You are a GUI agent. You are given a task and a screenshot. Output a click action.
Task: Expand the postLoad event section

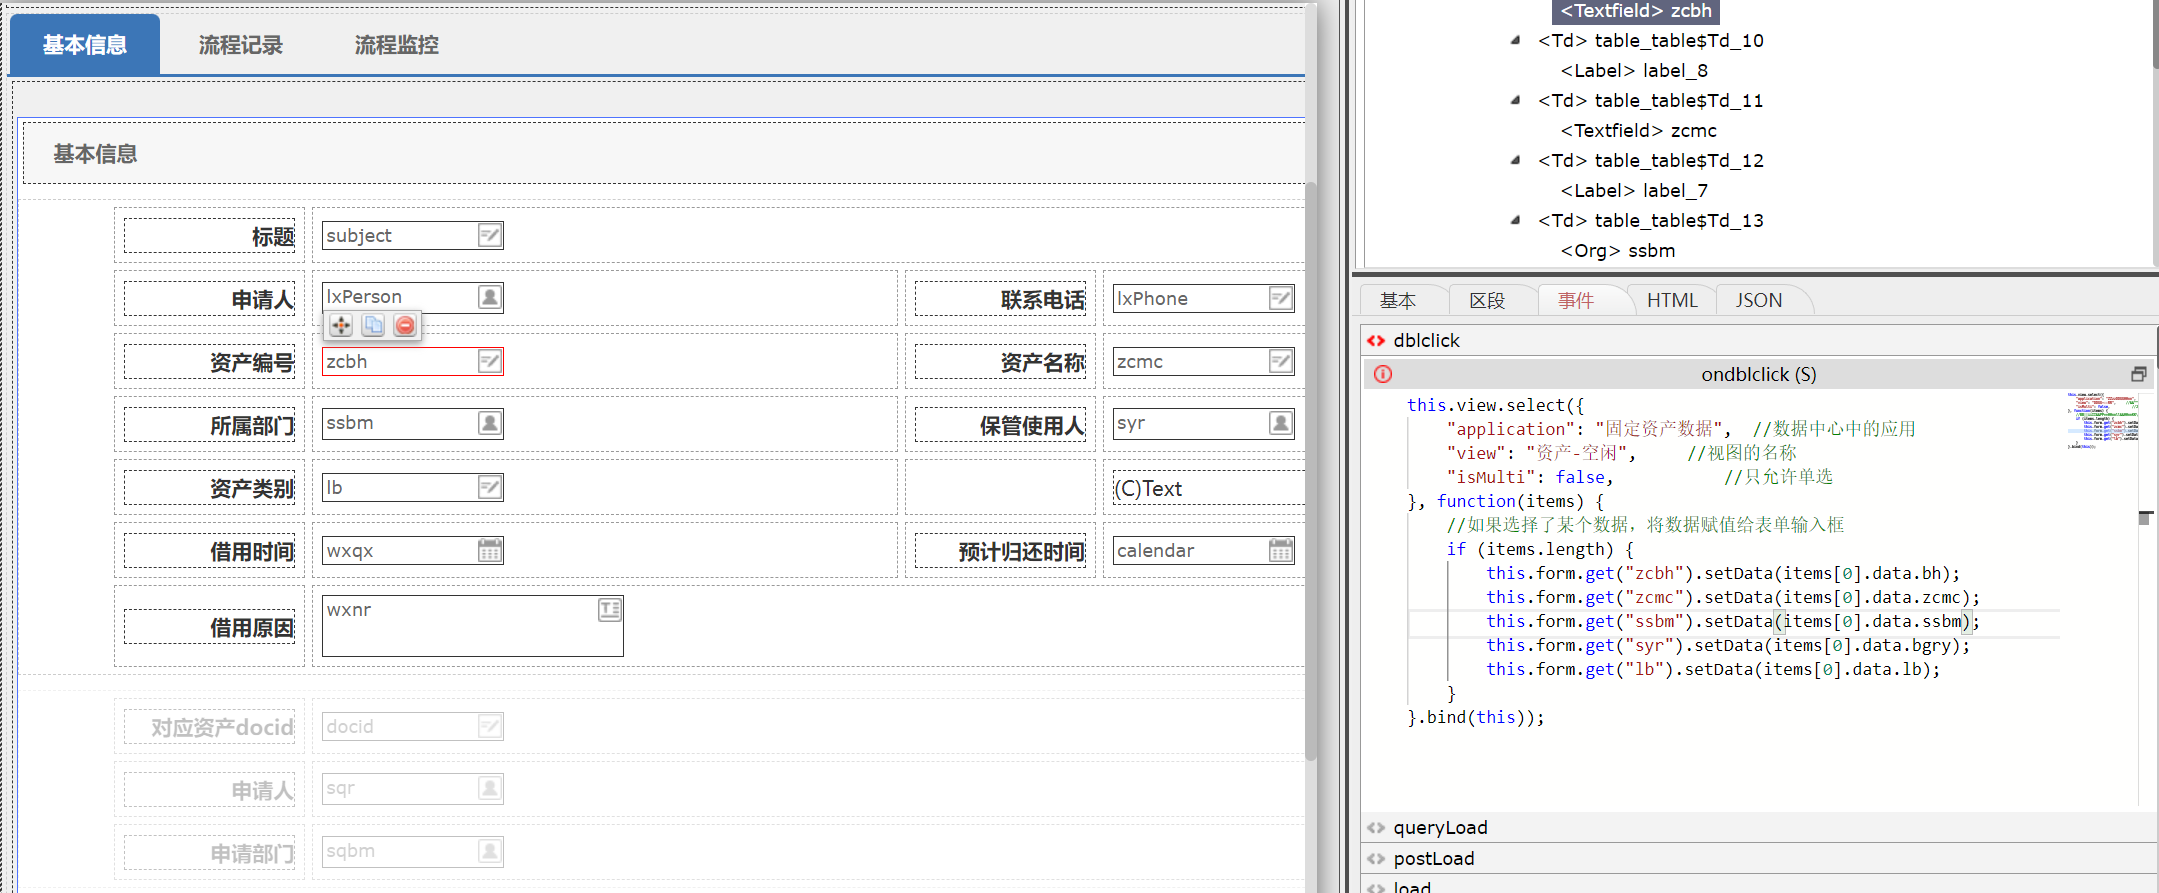coord(1433,858)
